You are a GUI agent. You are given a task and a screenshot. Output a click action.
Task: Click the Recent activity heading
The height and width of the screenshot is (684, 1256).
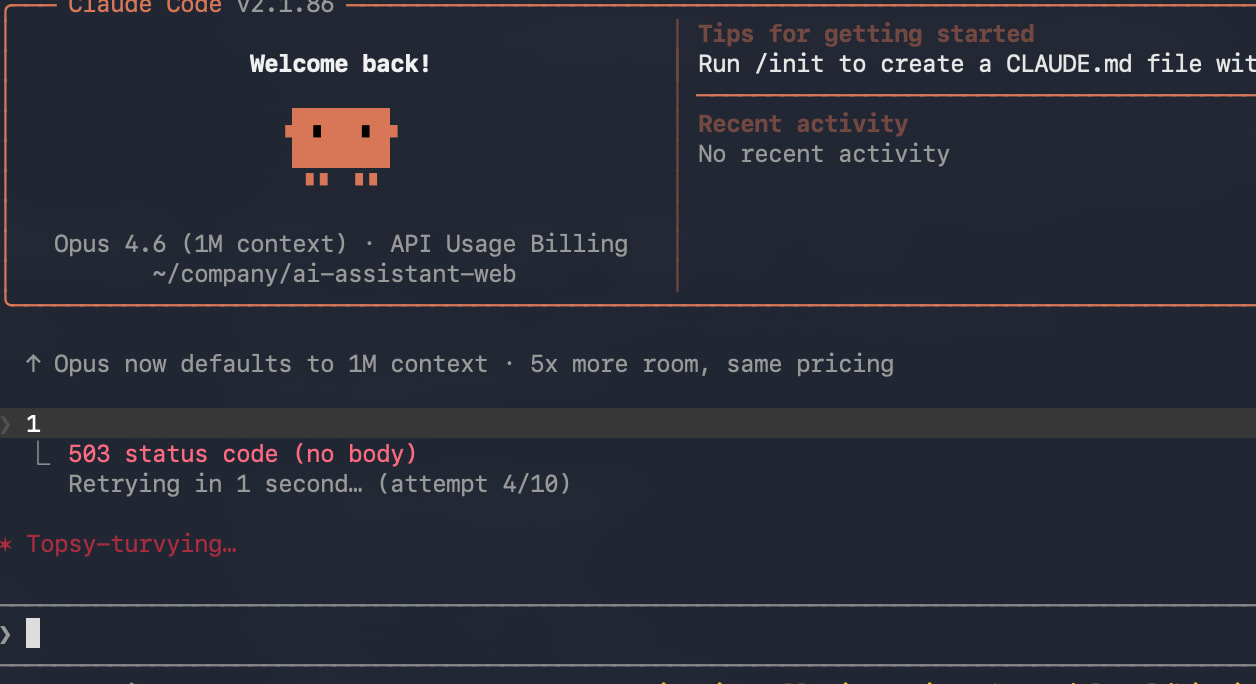coord(803,124)
